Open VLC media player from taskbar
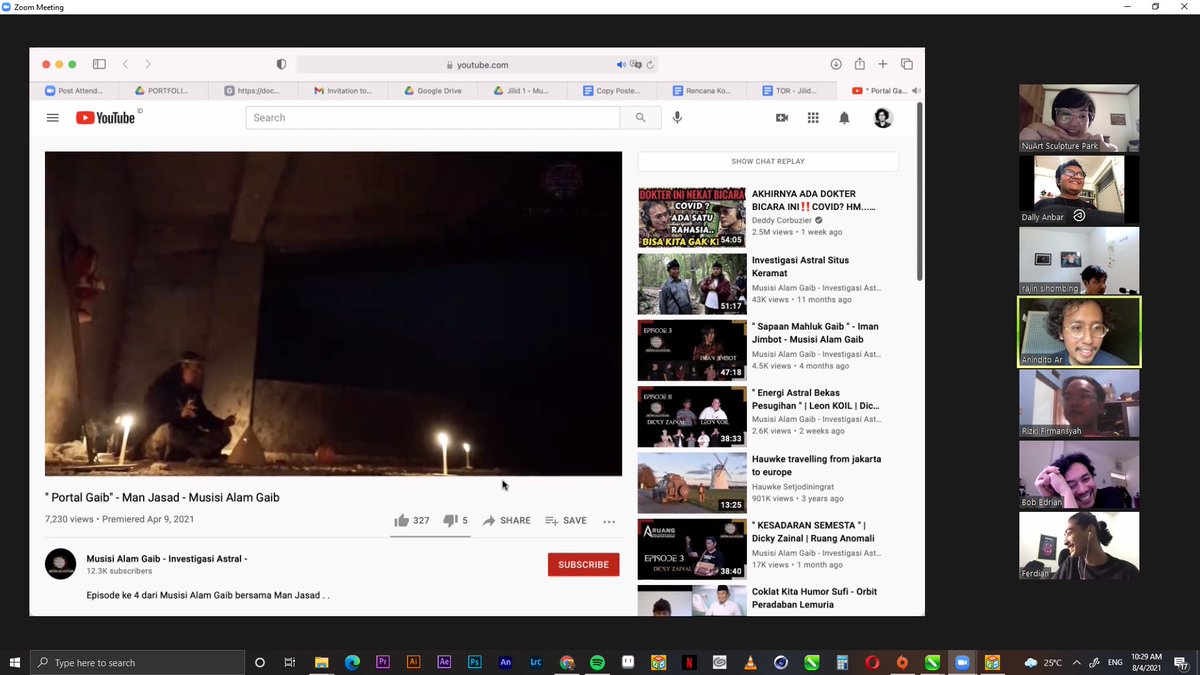This screenshot has height=675, width=1200. [750, 662]
